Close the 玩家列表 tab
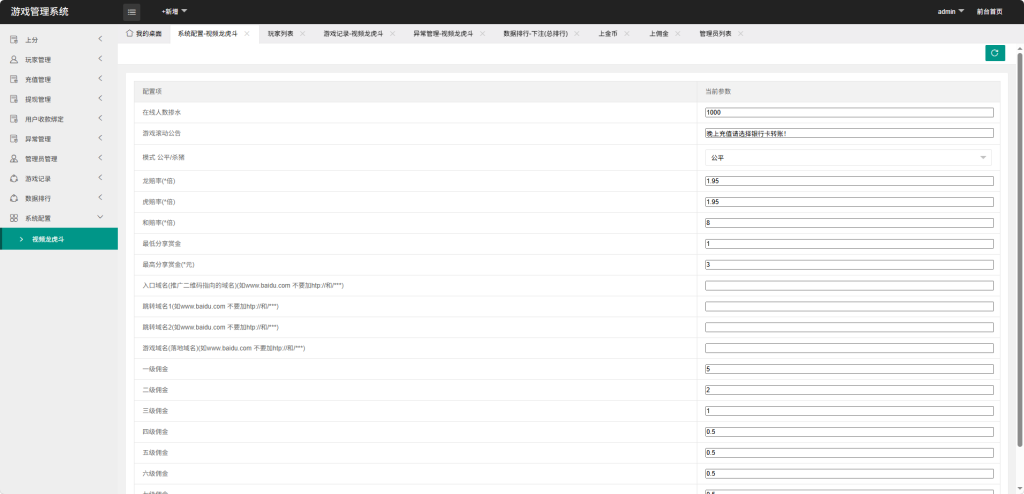1024x494 pixels. click(302, 33)
